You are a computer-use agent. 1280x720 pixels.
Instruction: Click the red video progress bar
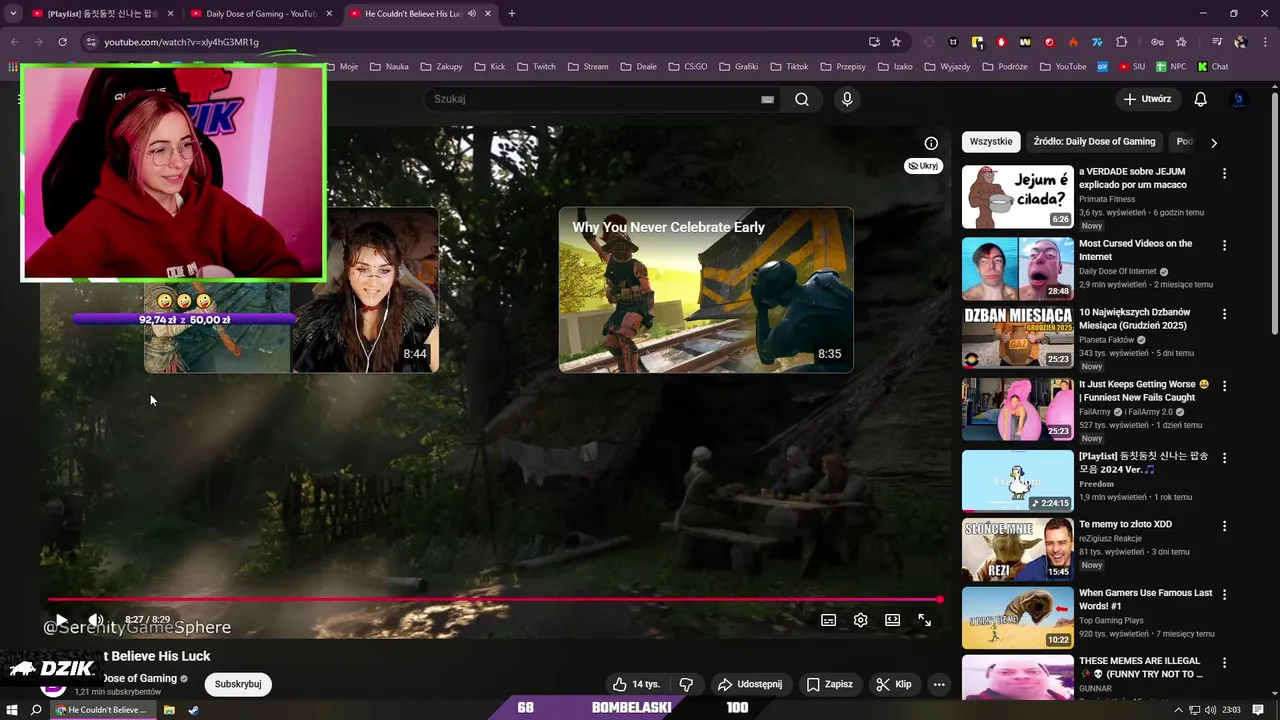tap(494, 600)
